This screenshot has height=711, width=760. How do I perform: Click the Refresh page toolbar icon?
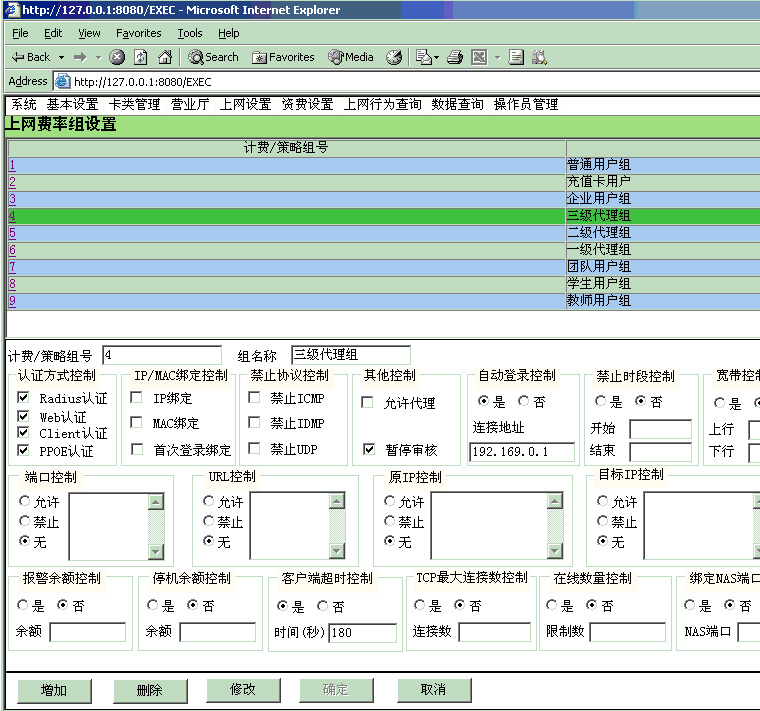tap(140, 57)
